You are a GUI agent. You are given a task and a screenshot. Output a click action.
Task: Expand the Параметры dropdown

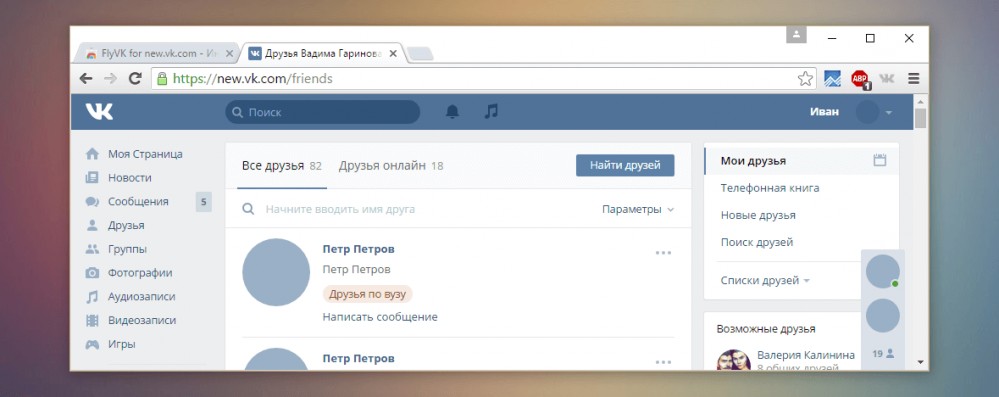click(x=638, y=209)
